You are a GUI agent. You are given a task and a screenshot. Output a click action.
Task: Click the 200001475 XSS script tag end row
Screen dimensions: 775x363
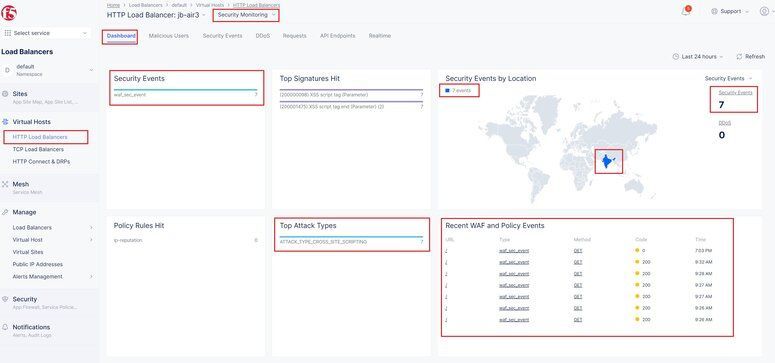351,105
